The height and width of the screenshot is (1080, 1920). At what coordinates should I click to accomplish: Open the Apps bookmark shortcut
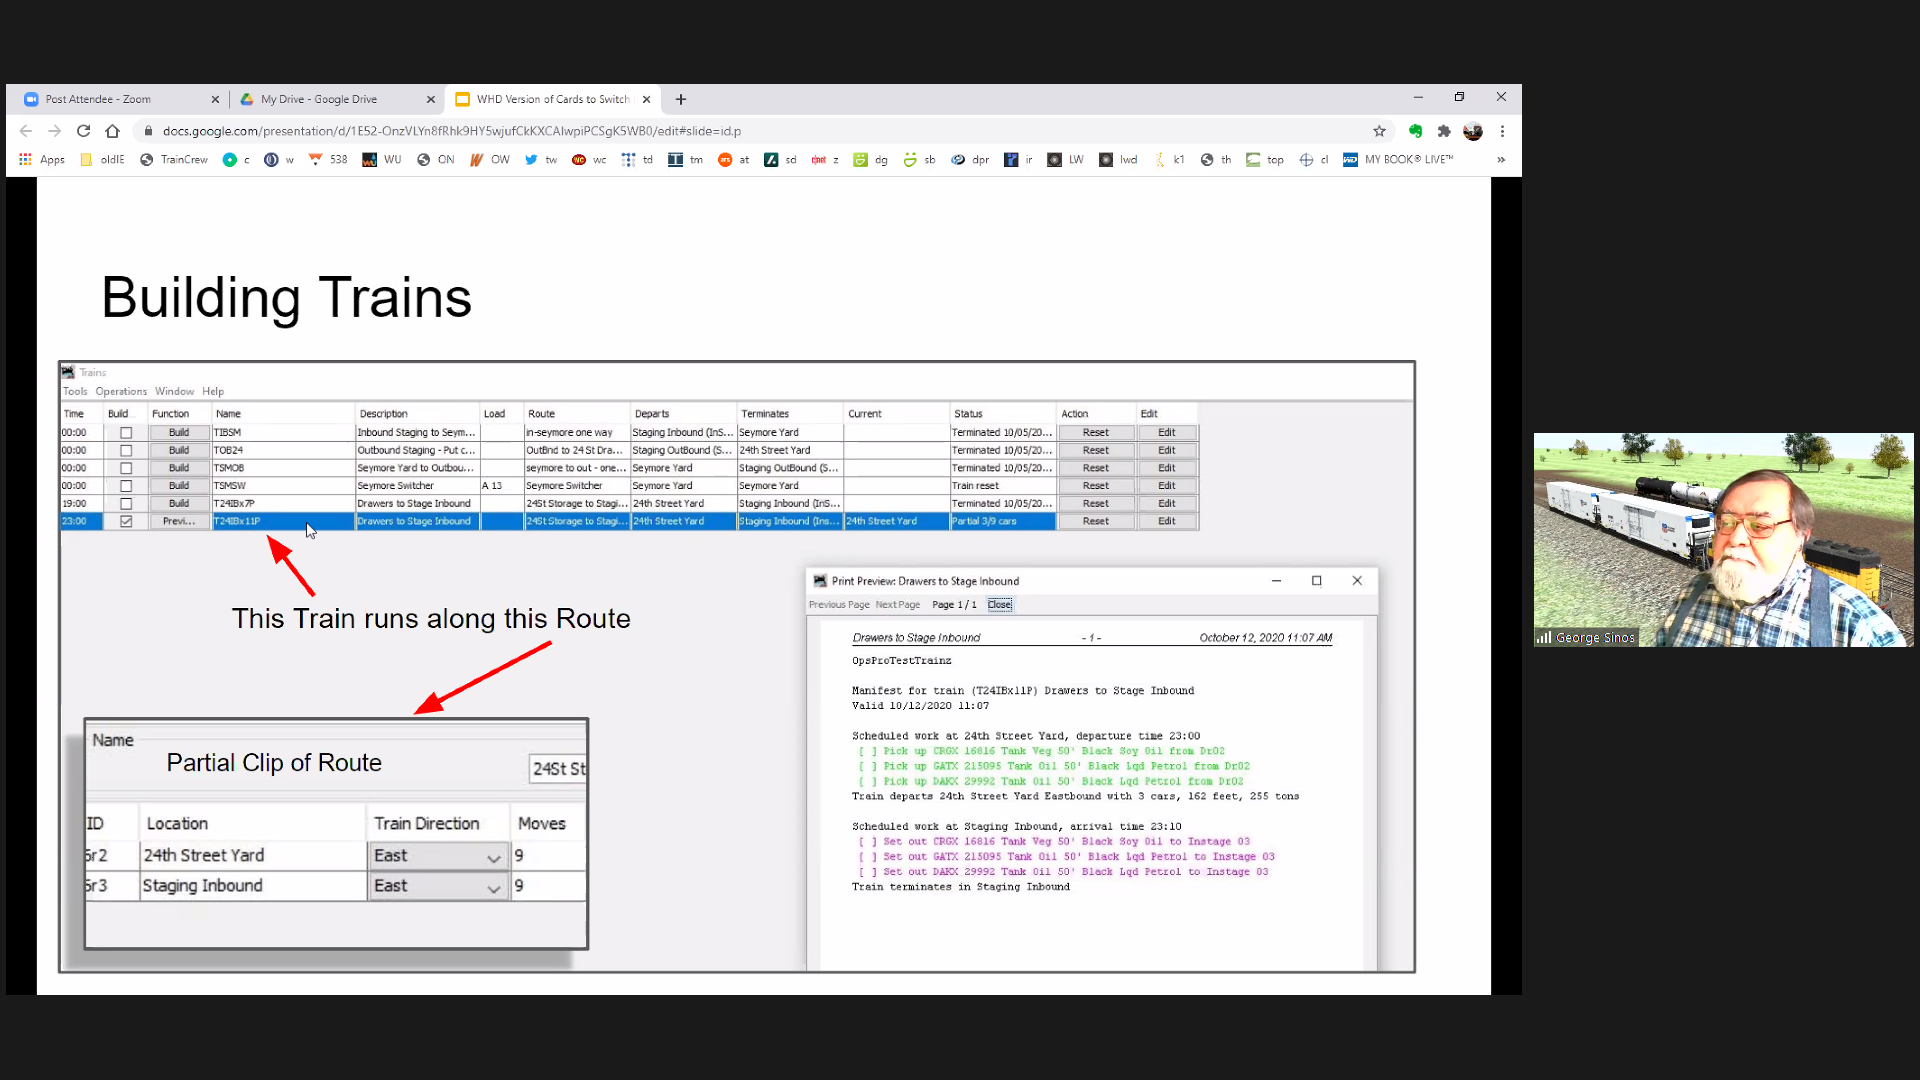(42, 160)
